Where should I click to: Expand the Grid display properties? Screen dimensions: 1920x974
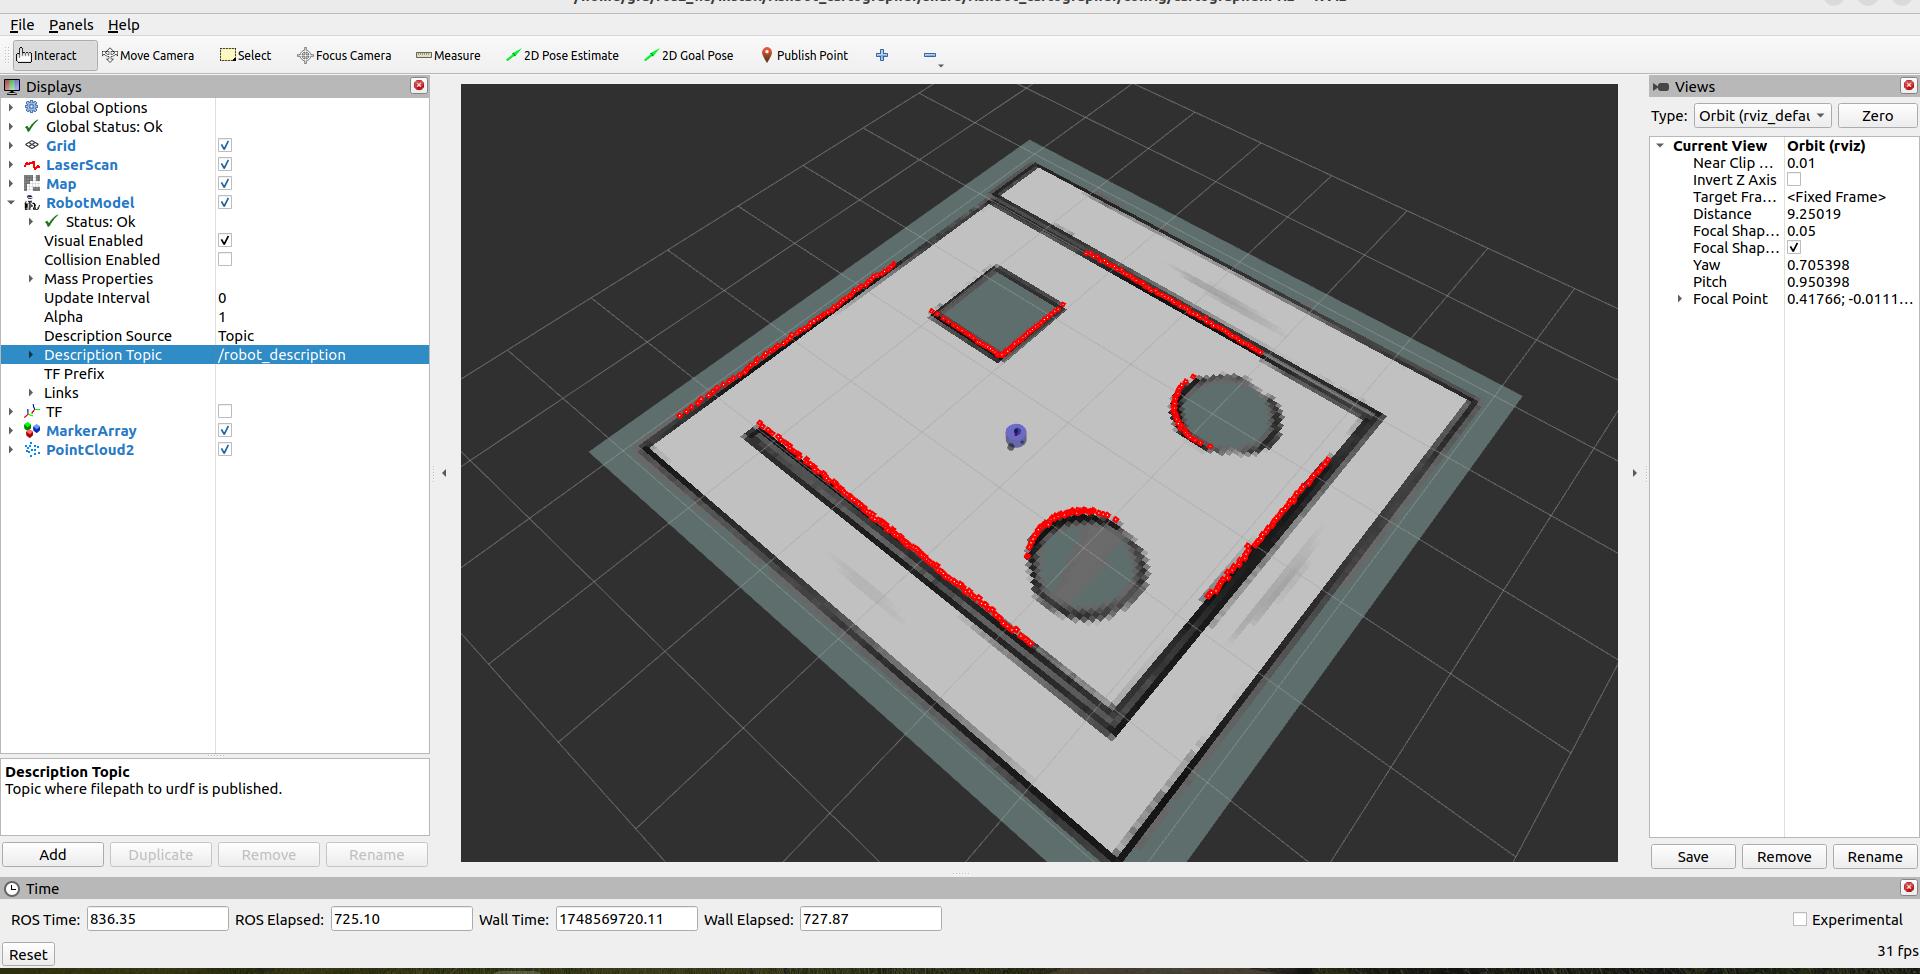point(11,145)
